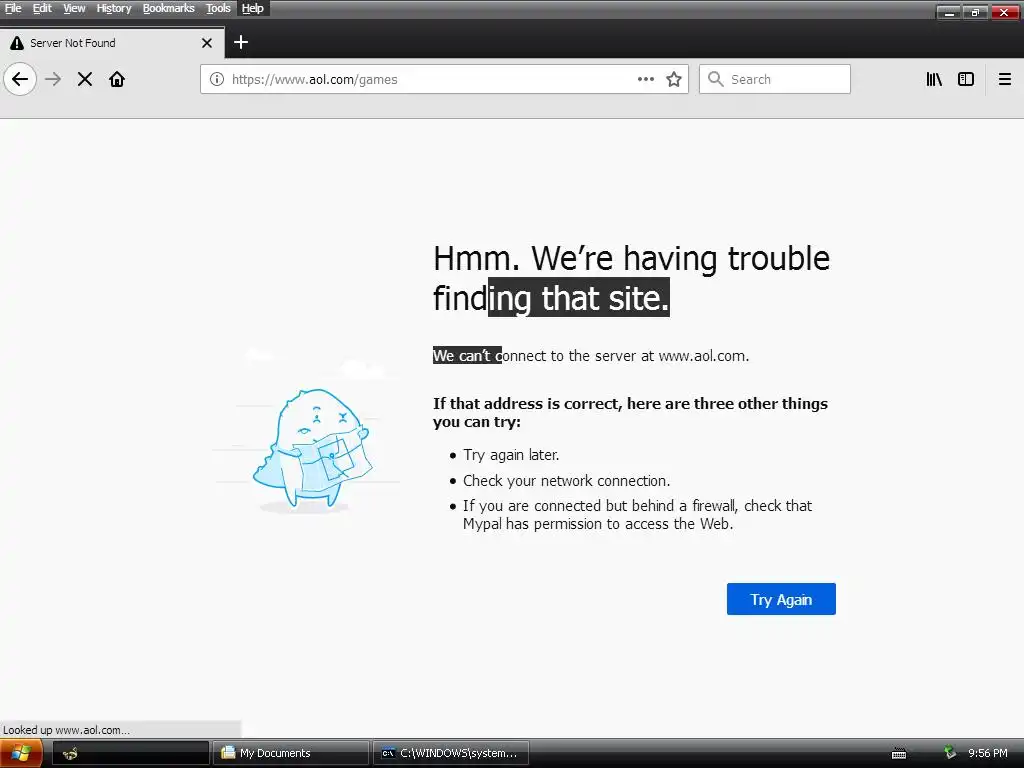Bookmark this page with the star

coord(674,80)
